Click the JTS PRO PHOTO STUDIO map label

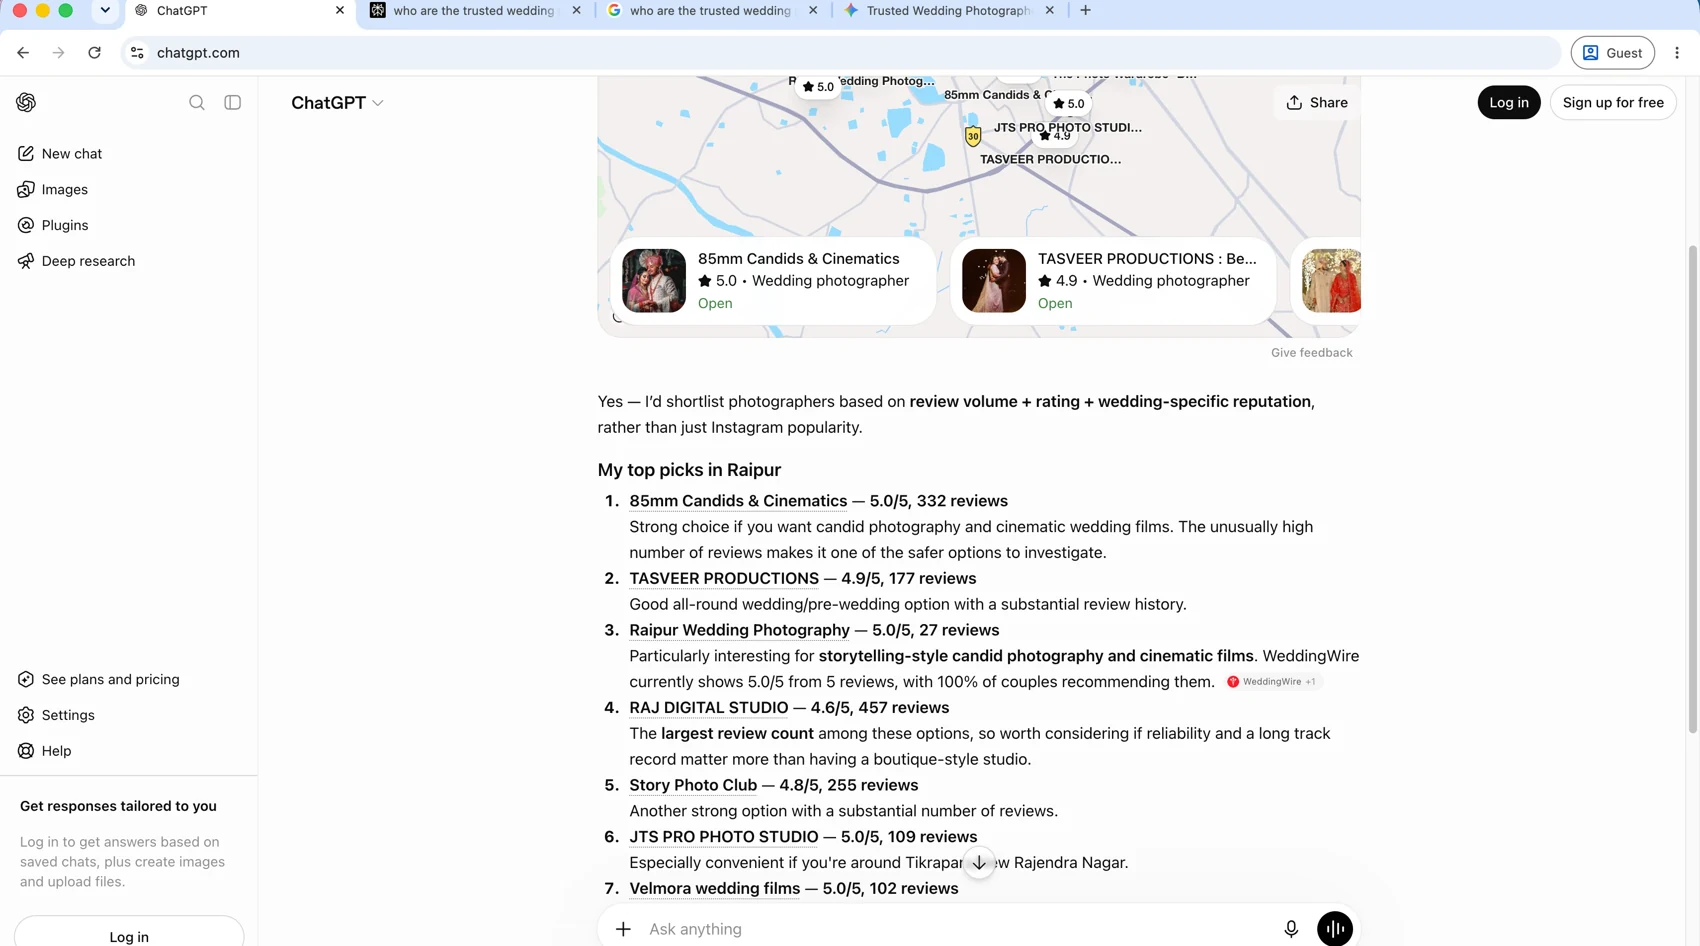pos(1067,128)
